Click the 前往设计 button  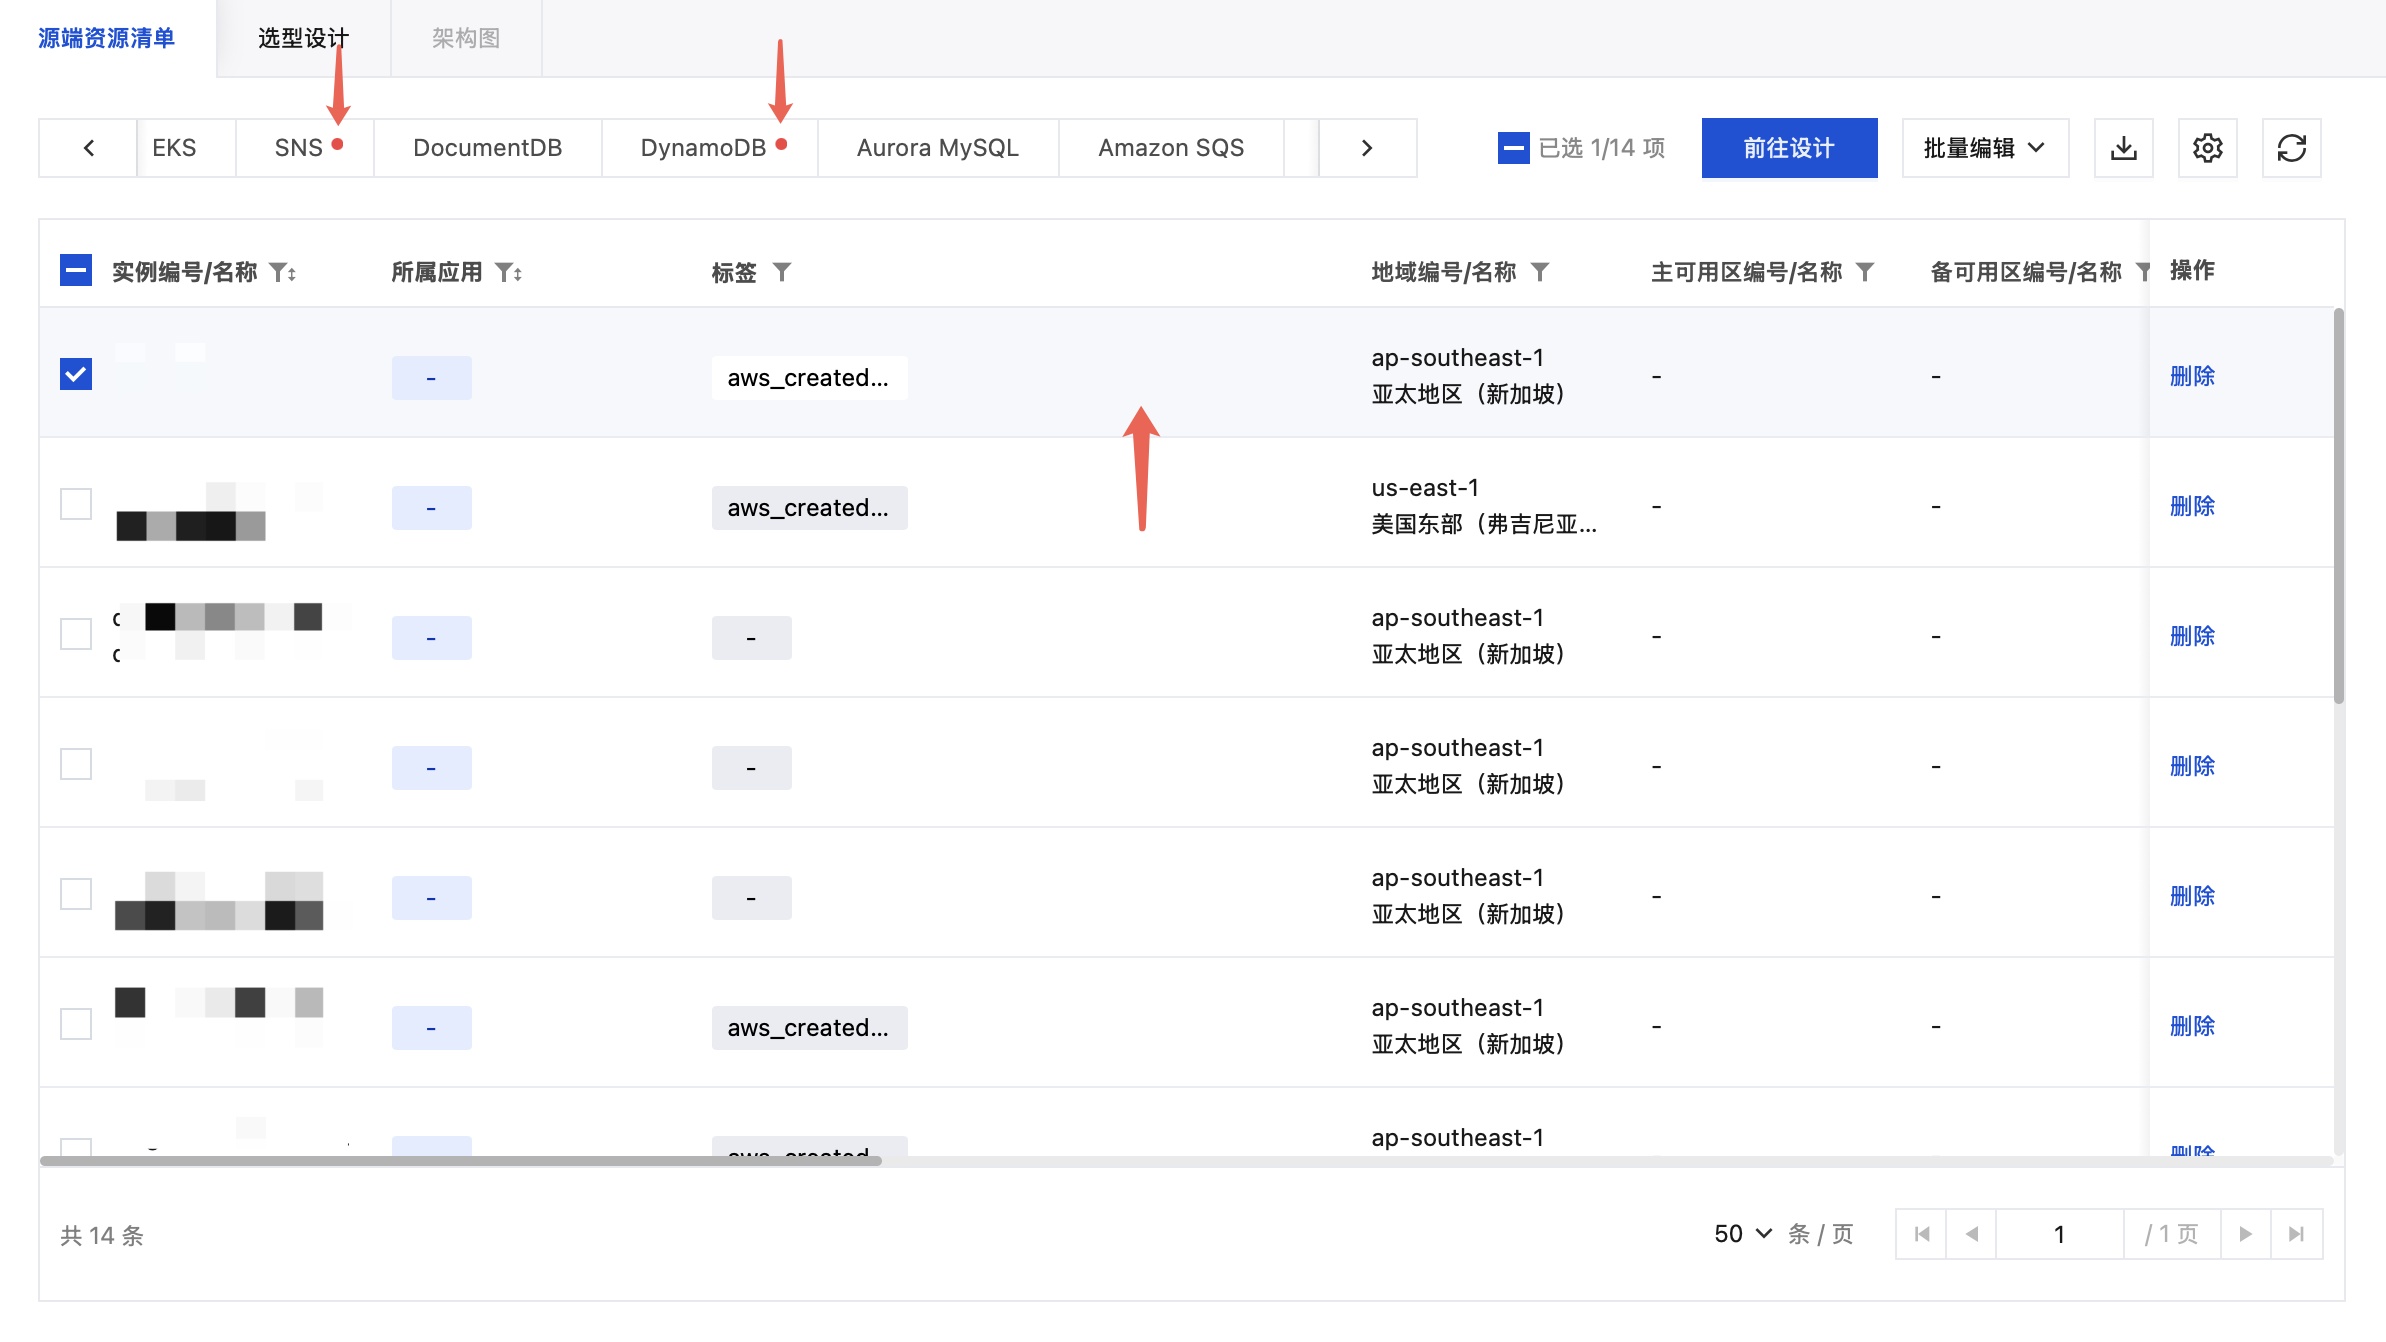[x=1788, y=148]
